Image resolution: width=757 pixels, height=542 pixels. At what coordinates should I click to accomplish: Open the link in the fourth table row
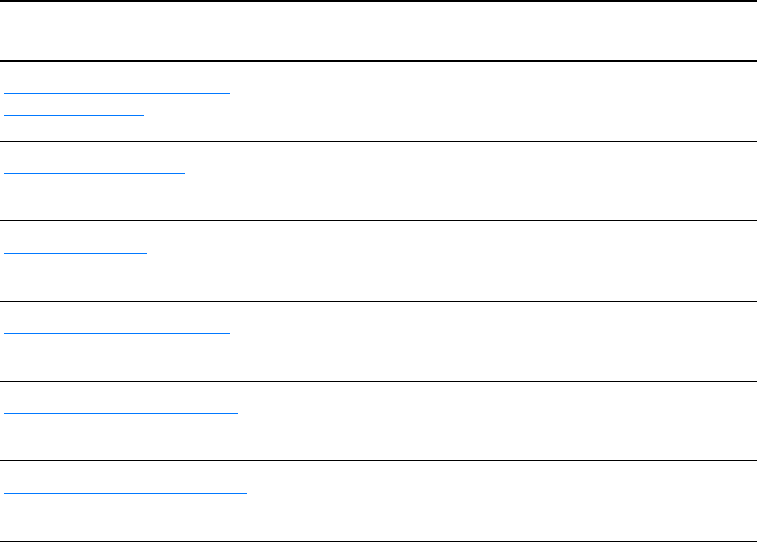117,332
